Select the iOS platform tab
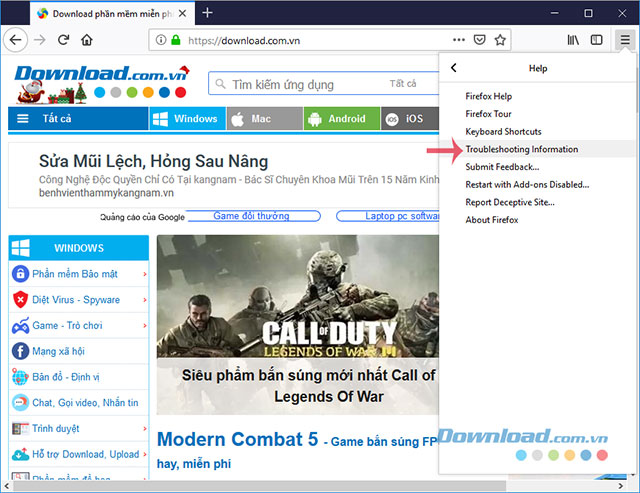 point(410,118)
